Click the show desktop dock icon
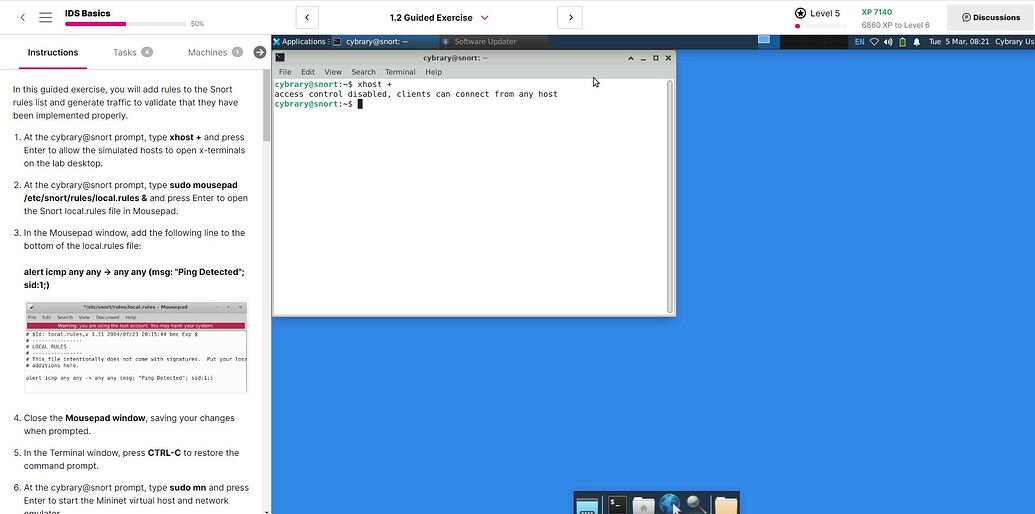 (588, 505)
